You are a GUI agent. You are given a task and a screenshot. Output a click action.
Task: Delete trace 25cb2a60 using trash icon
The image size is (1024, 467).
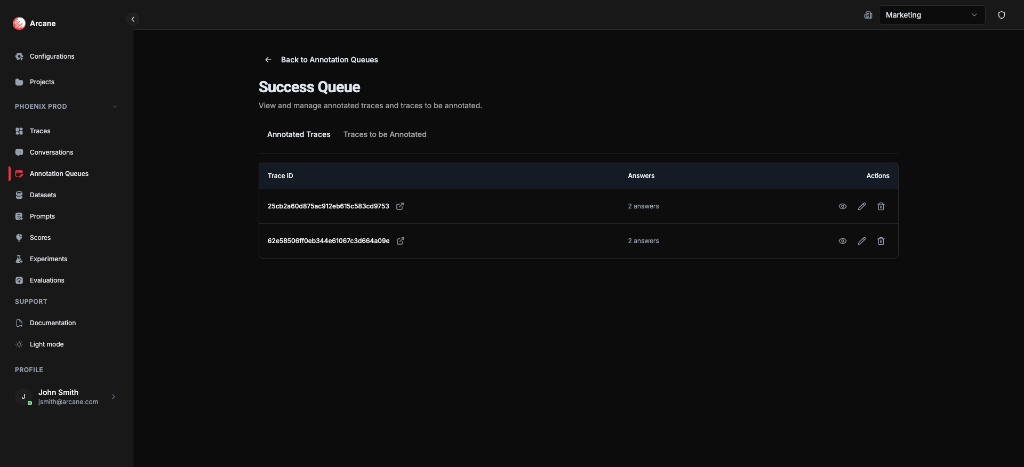point(881,206)
